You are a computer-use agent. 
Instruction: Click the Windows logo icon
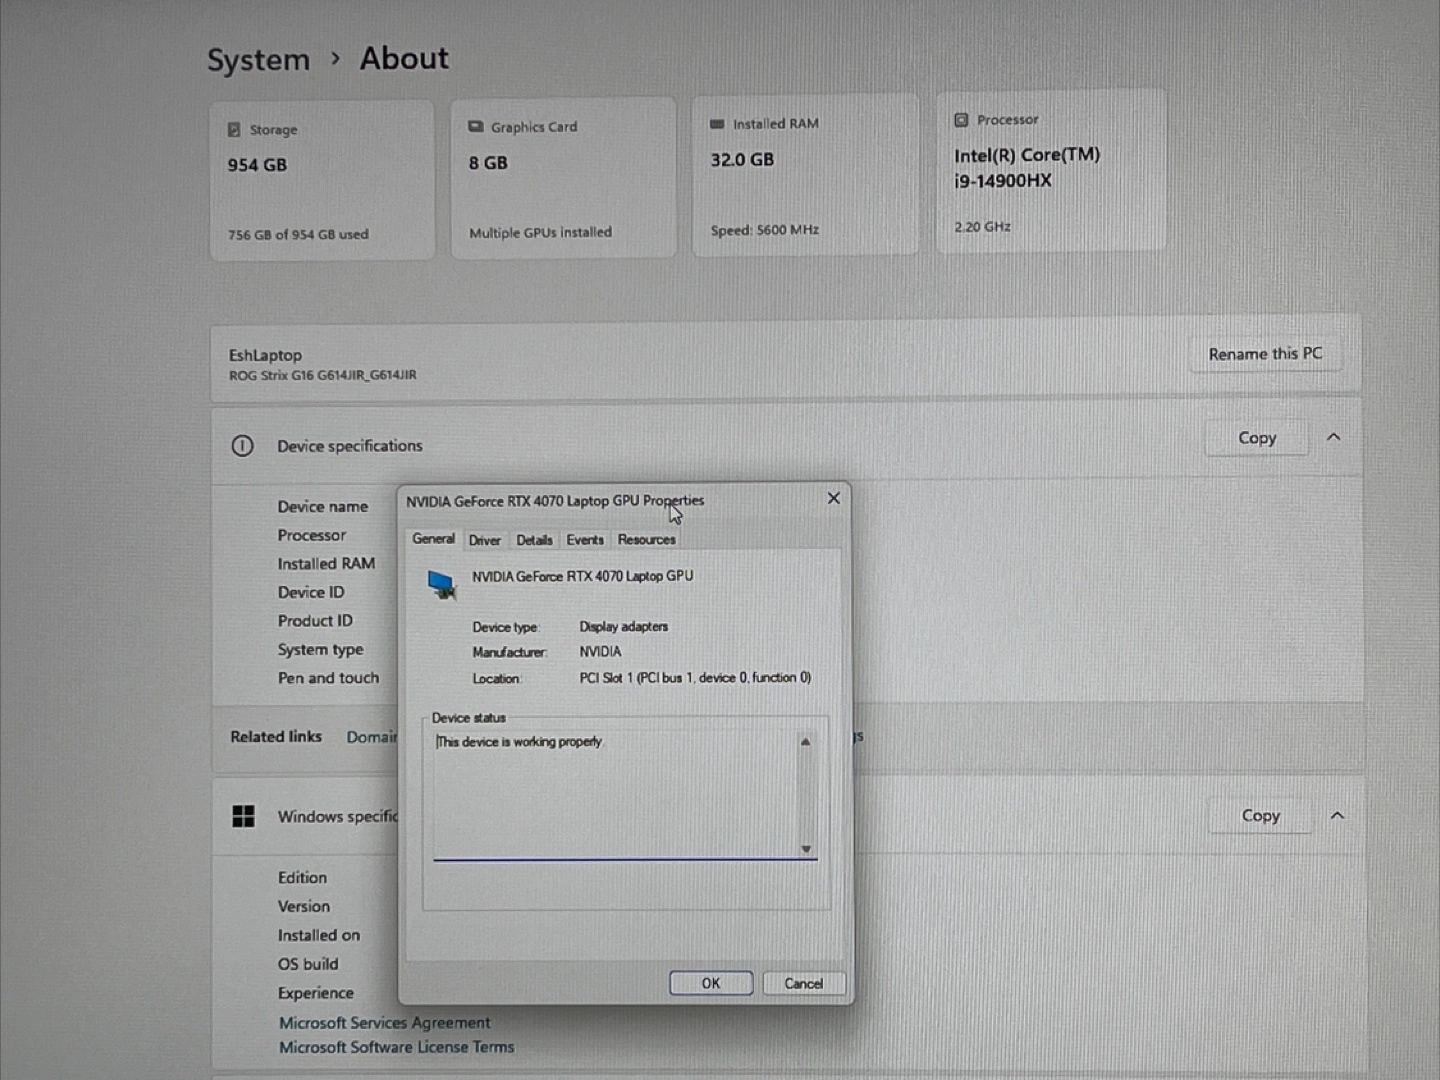[x=243, y=816]
